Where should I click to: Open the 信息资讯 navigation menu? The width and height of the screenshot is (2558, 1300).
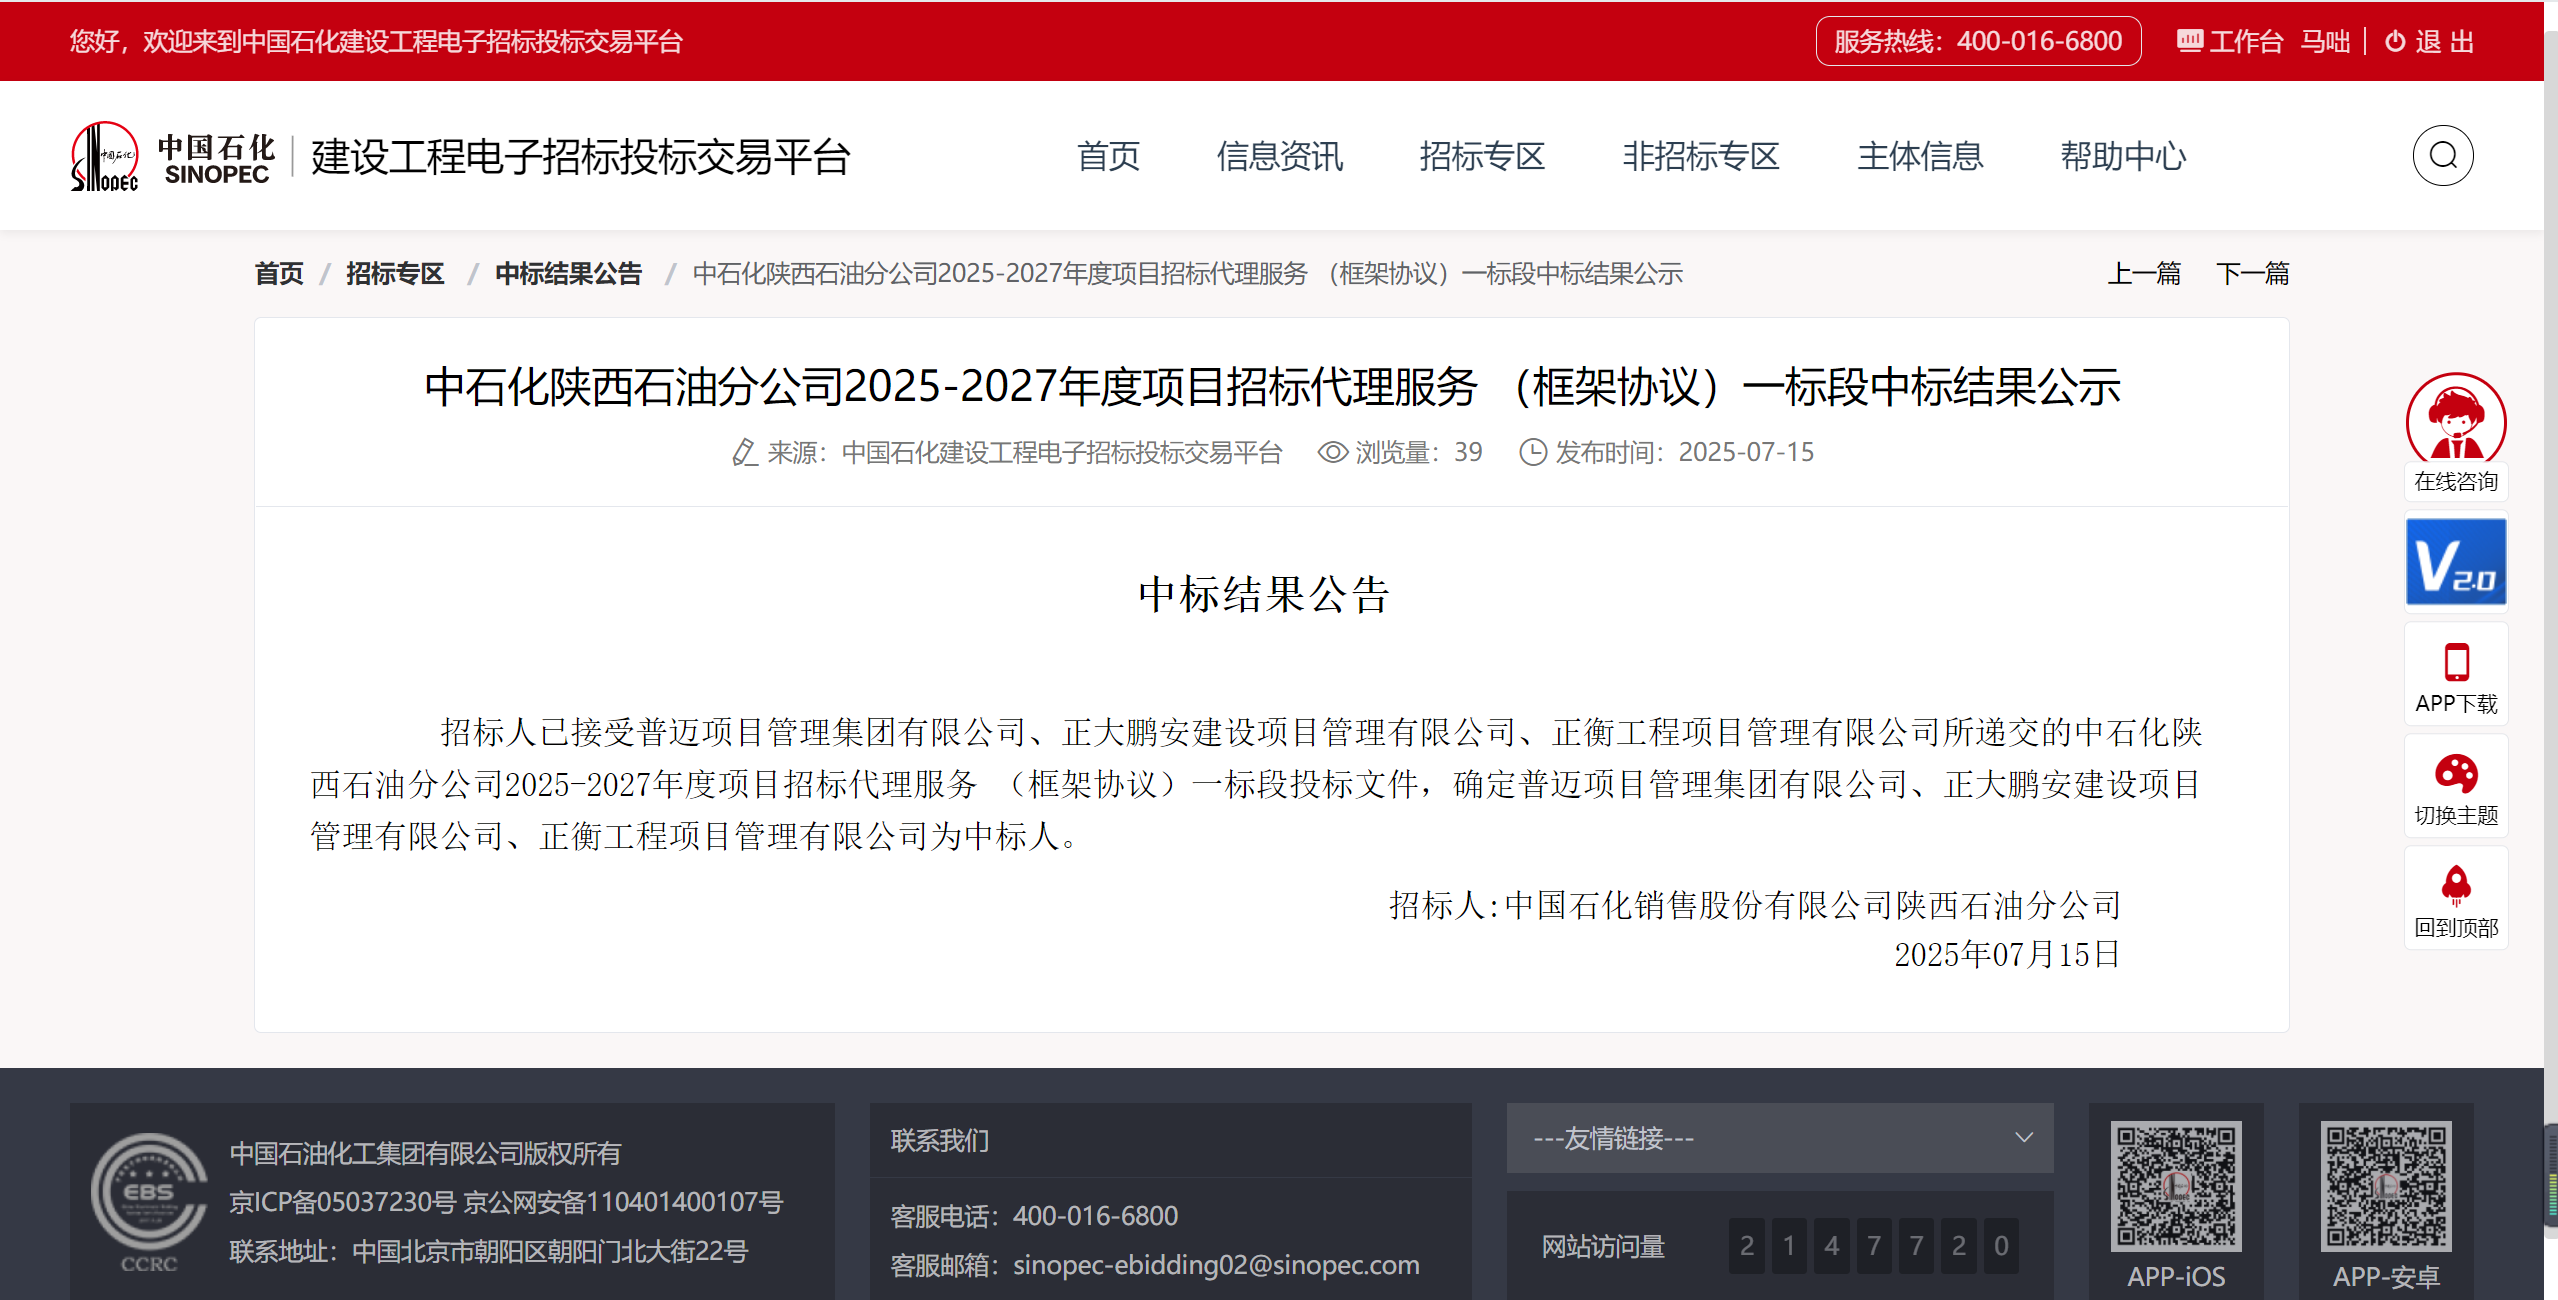click(x=1279, y=156)
